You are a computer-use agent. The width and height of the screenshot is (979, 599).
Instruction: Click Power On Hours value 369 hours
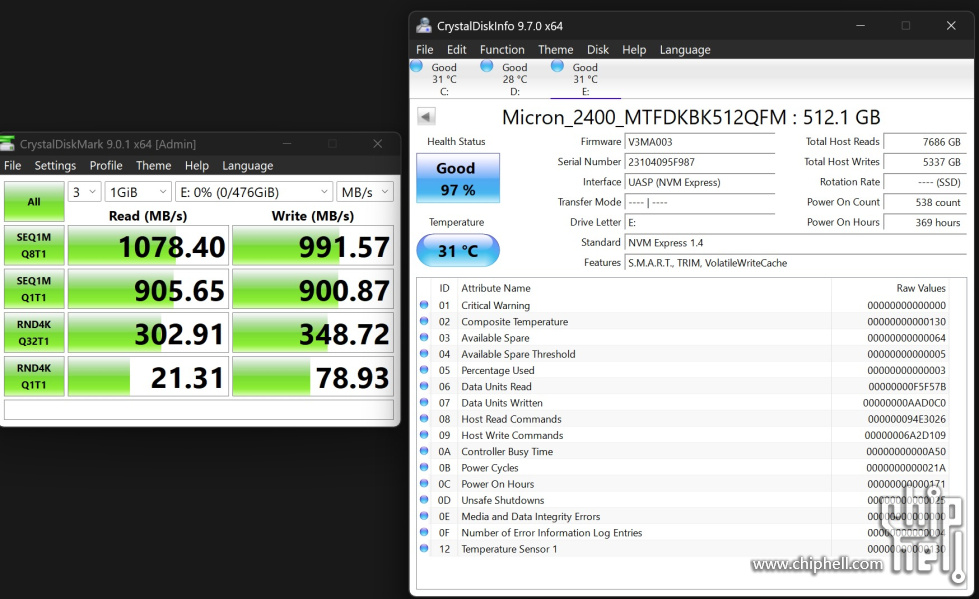click(925, 222)
